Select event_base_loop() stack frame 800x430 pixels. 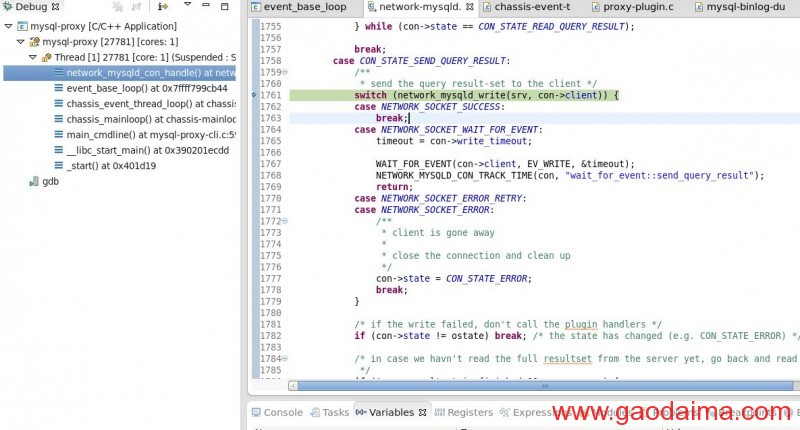coord(147,88)
